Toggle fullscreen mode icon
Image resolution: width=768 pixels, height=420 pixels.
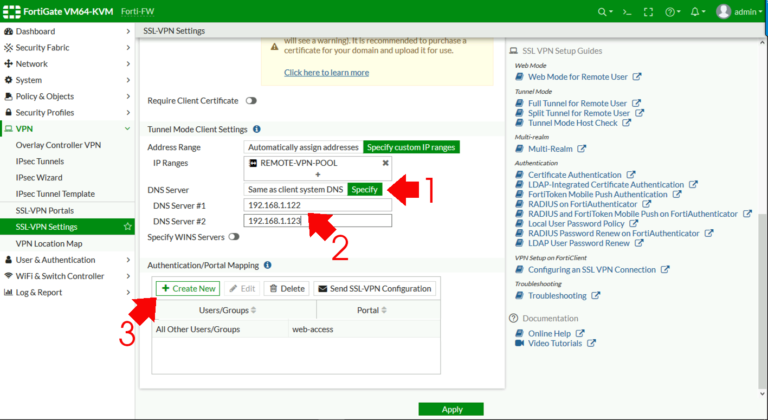[x=648, y=12]
